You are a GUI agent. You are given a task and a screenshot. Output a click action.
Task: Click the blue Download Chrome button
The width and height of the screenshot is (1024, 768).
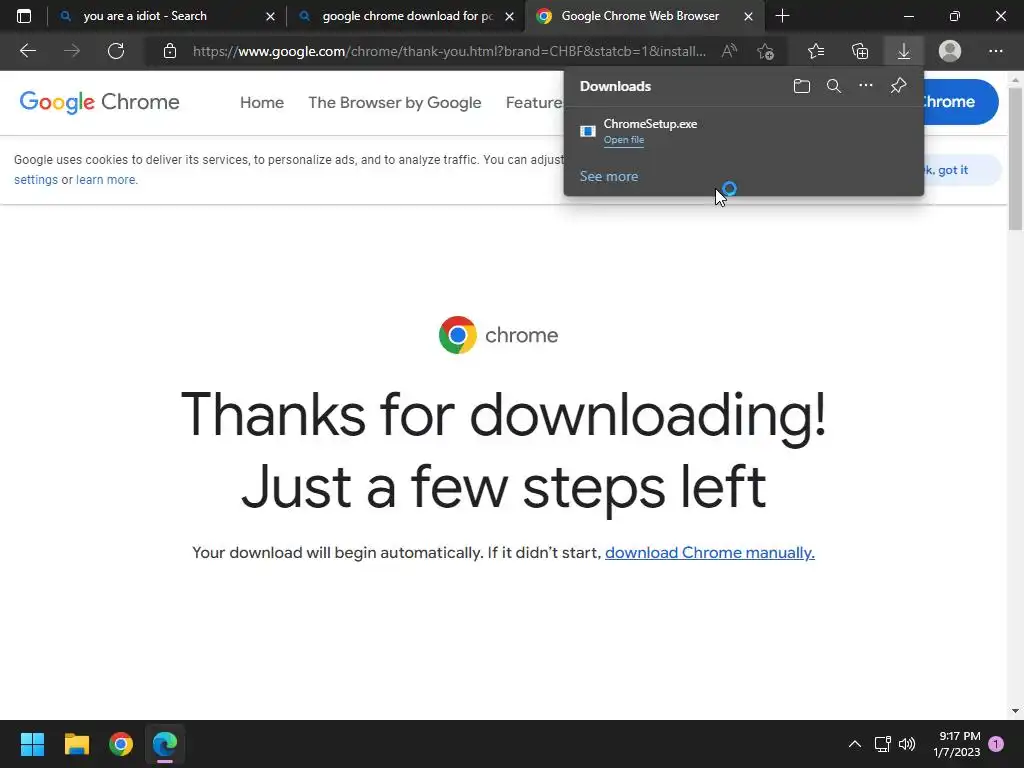pyautogui.click(x=960, y=102)
